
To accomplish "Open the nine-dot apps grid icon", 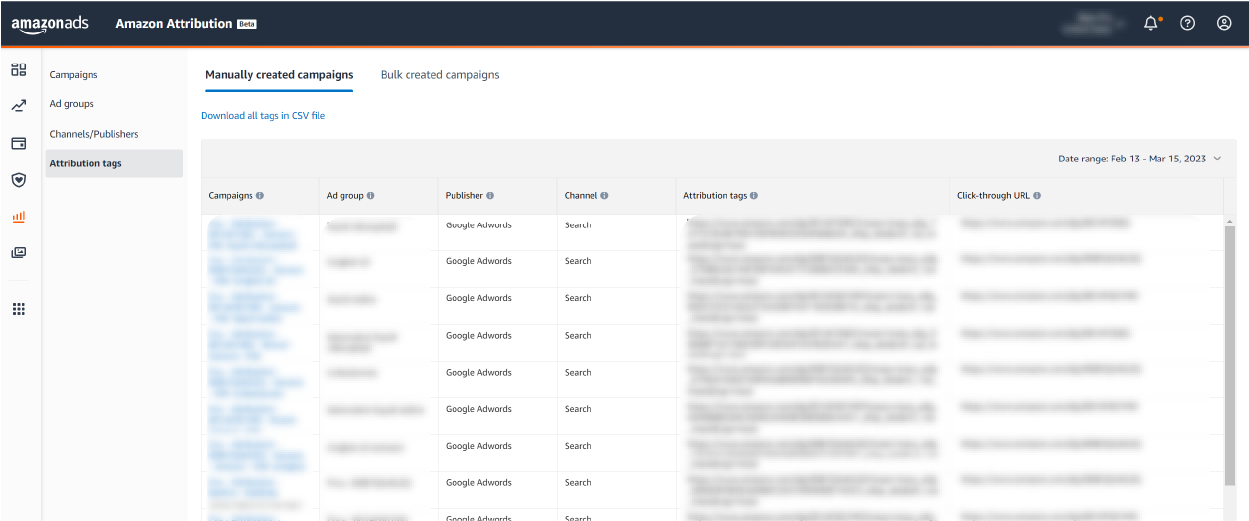I will pyautogui.click(x=18, y=309).
